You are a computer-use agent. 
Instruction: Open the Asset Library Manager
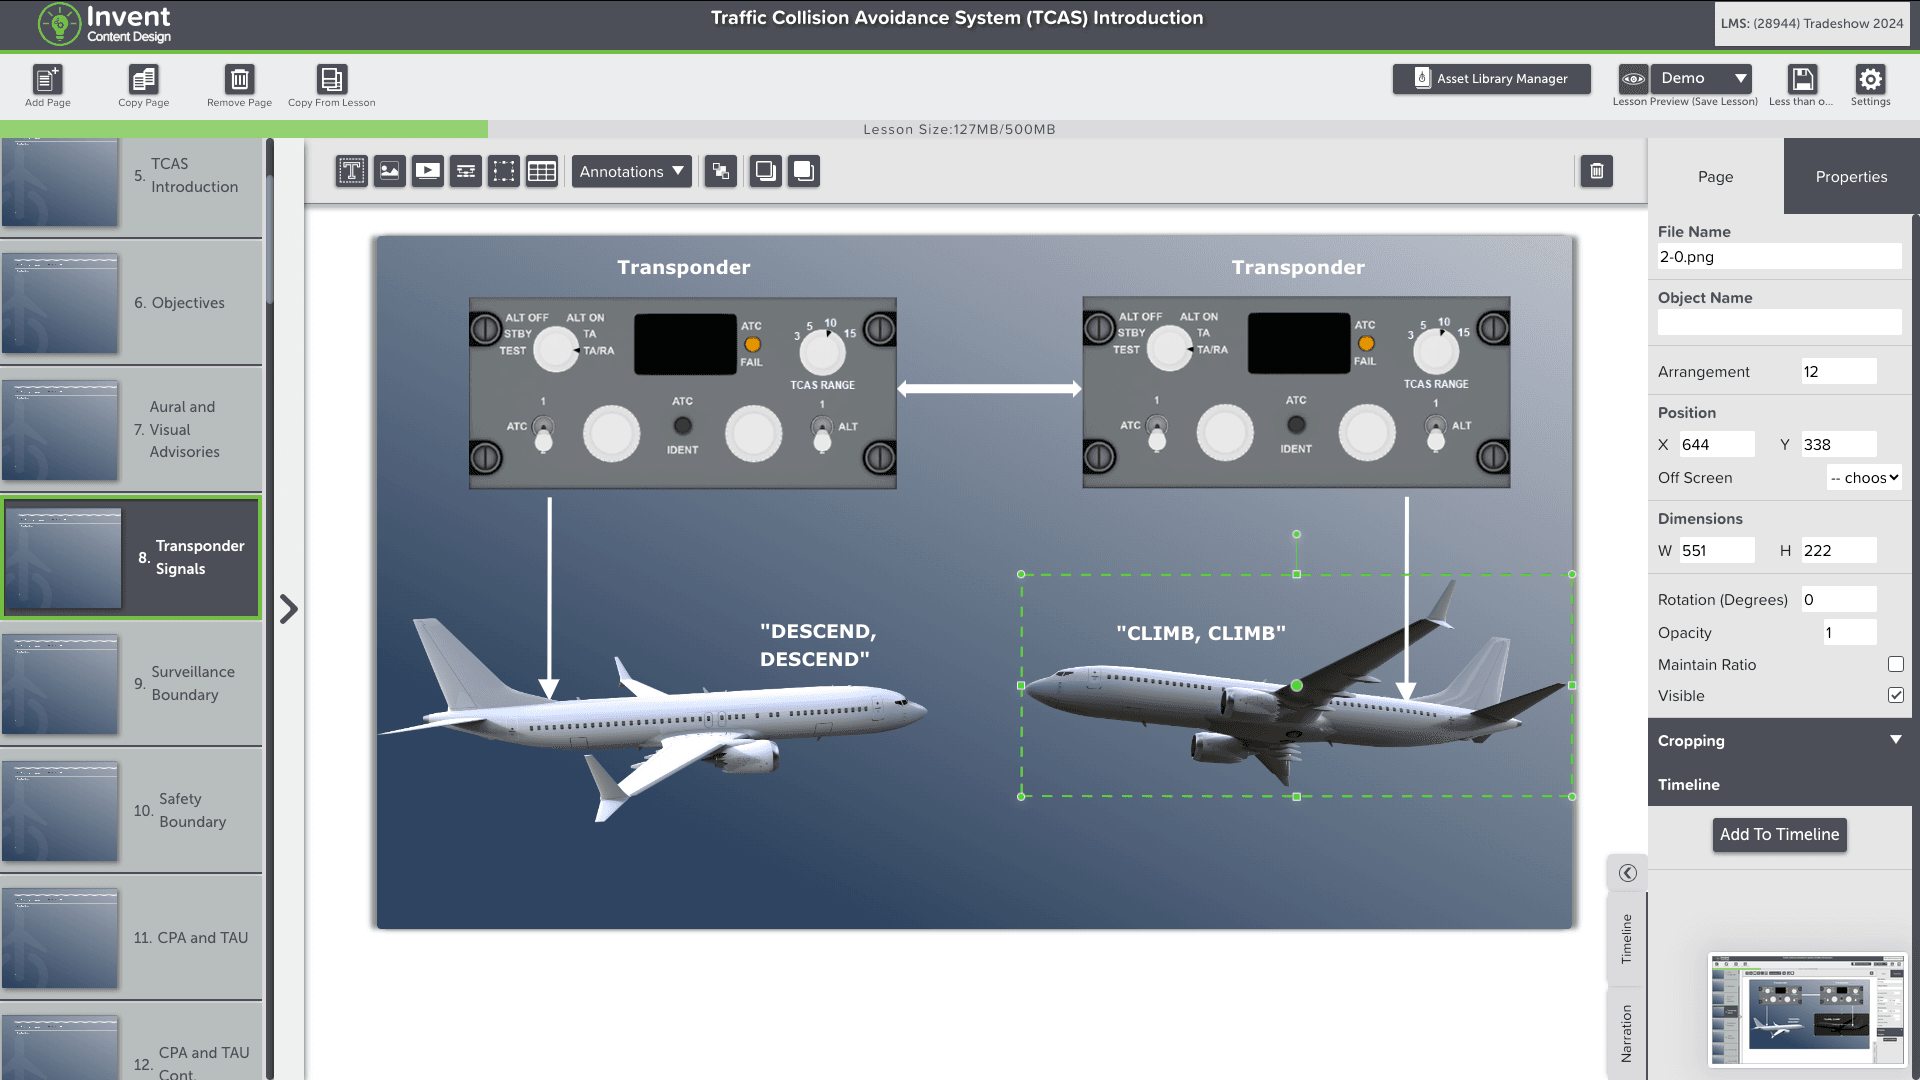1491,79
